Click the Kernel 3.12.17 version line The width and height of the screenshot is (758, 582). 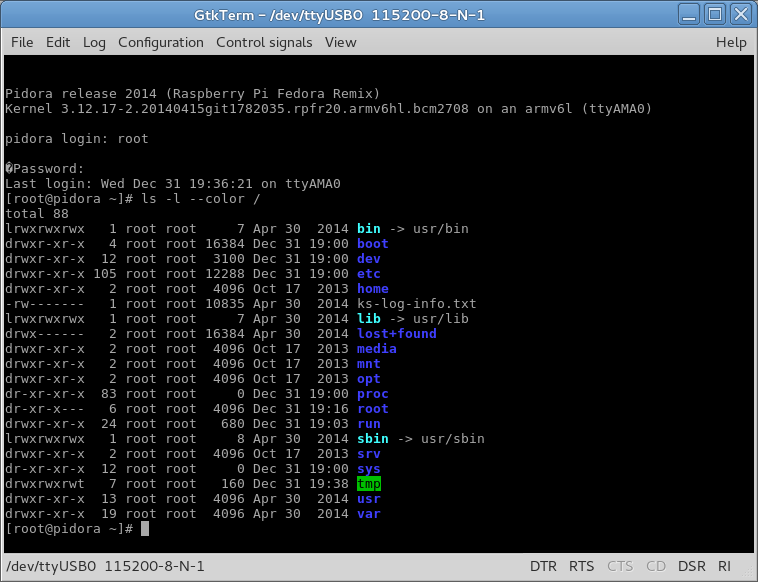coord(328,108)
